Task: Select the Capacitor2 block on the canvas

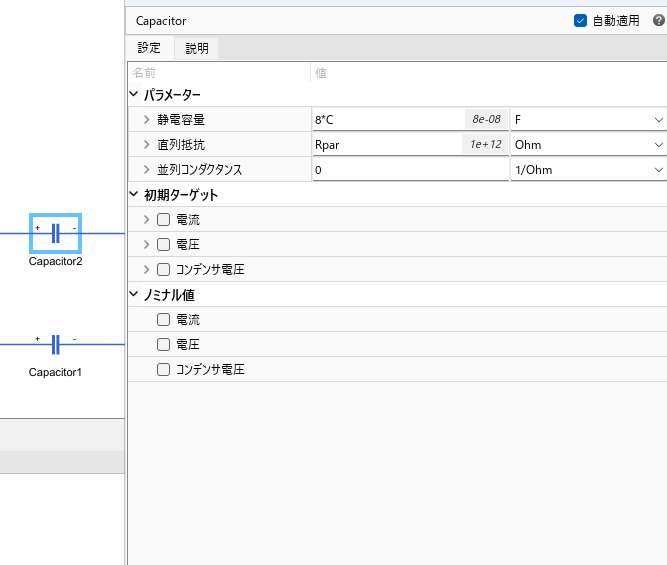Action: click(55, 234)
